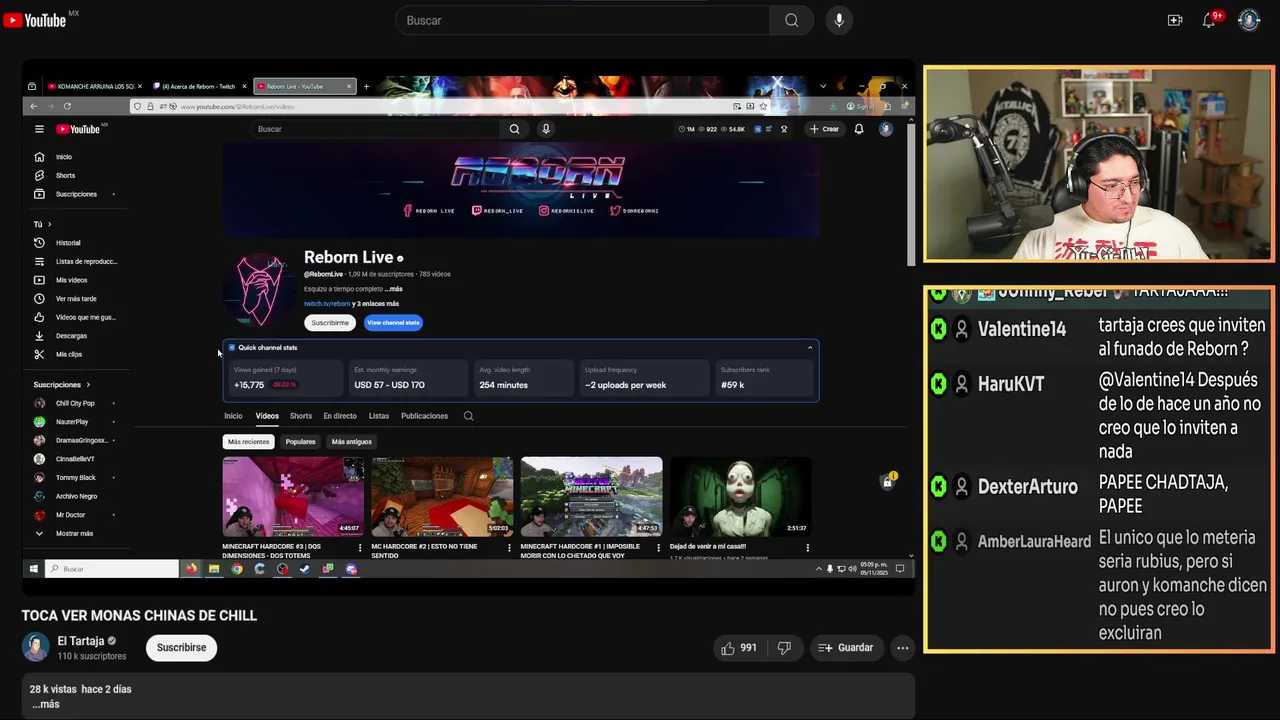Image resolution: width=1280 pixels, height=720 pixels.
Task: In the video, open Historial in the sidebar
Action: (68, 243)
